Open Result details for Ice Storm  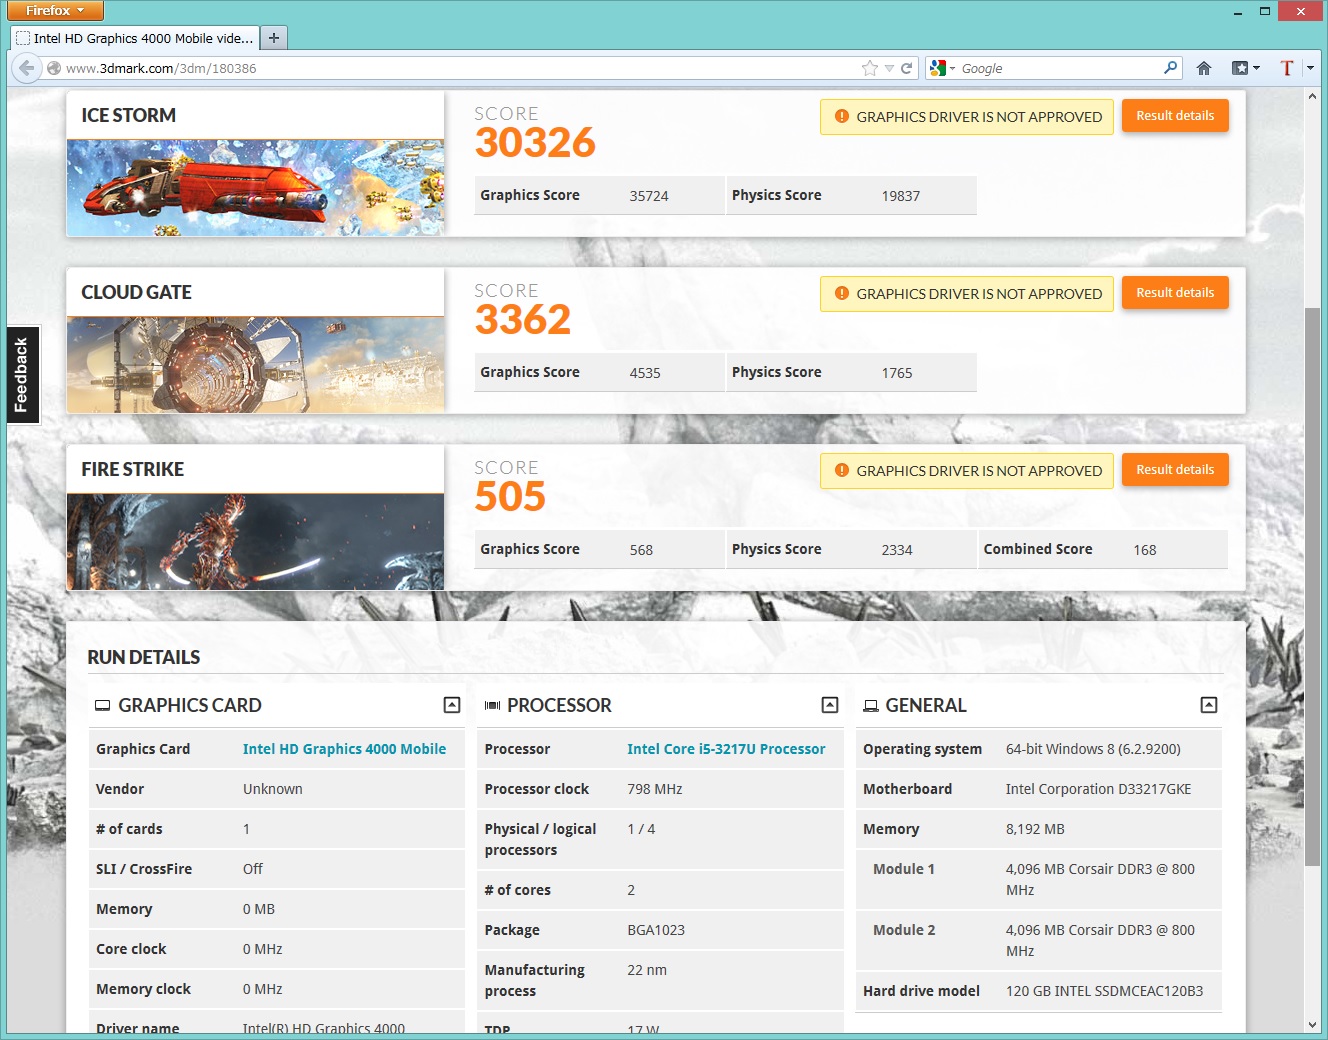pyautogui.click(x=1175, y=116)
